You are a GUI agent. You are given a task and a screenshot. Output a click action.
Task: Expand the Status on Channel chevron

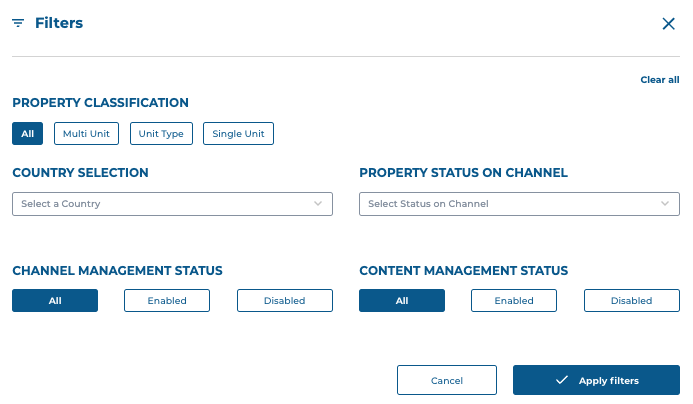pos(665,204)
